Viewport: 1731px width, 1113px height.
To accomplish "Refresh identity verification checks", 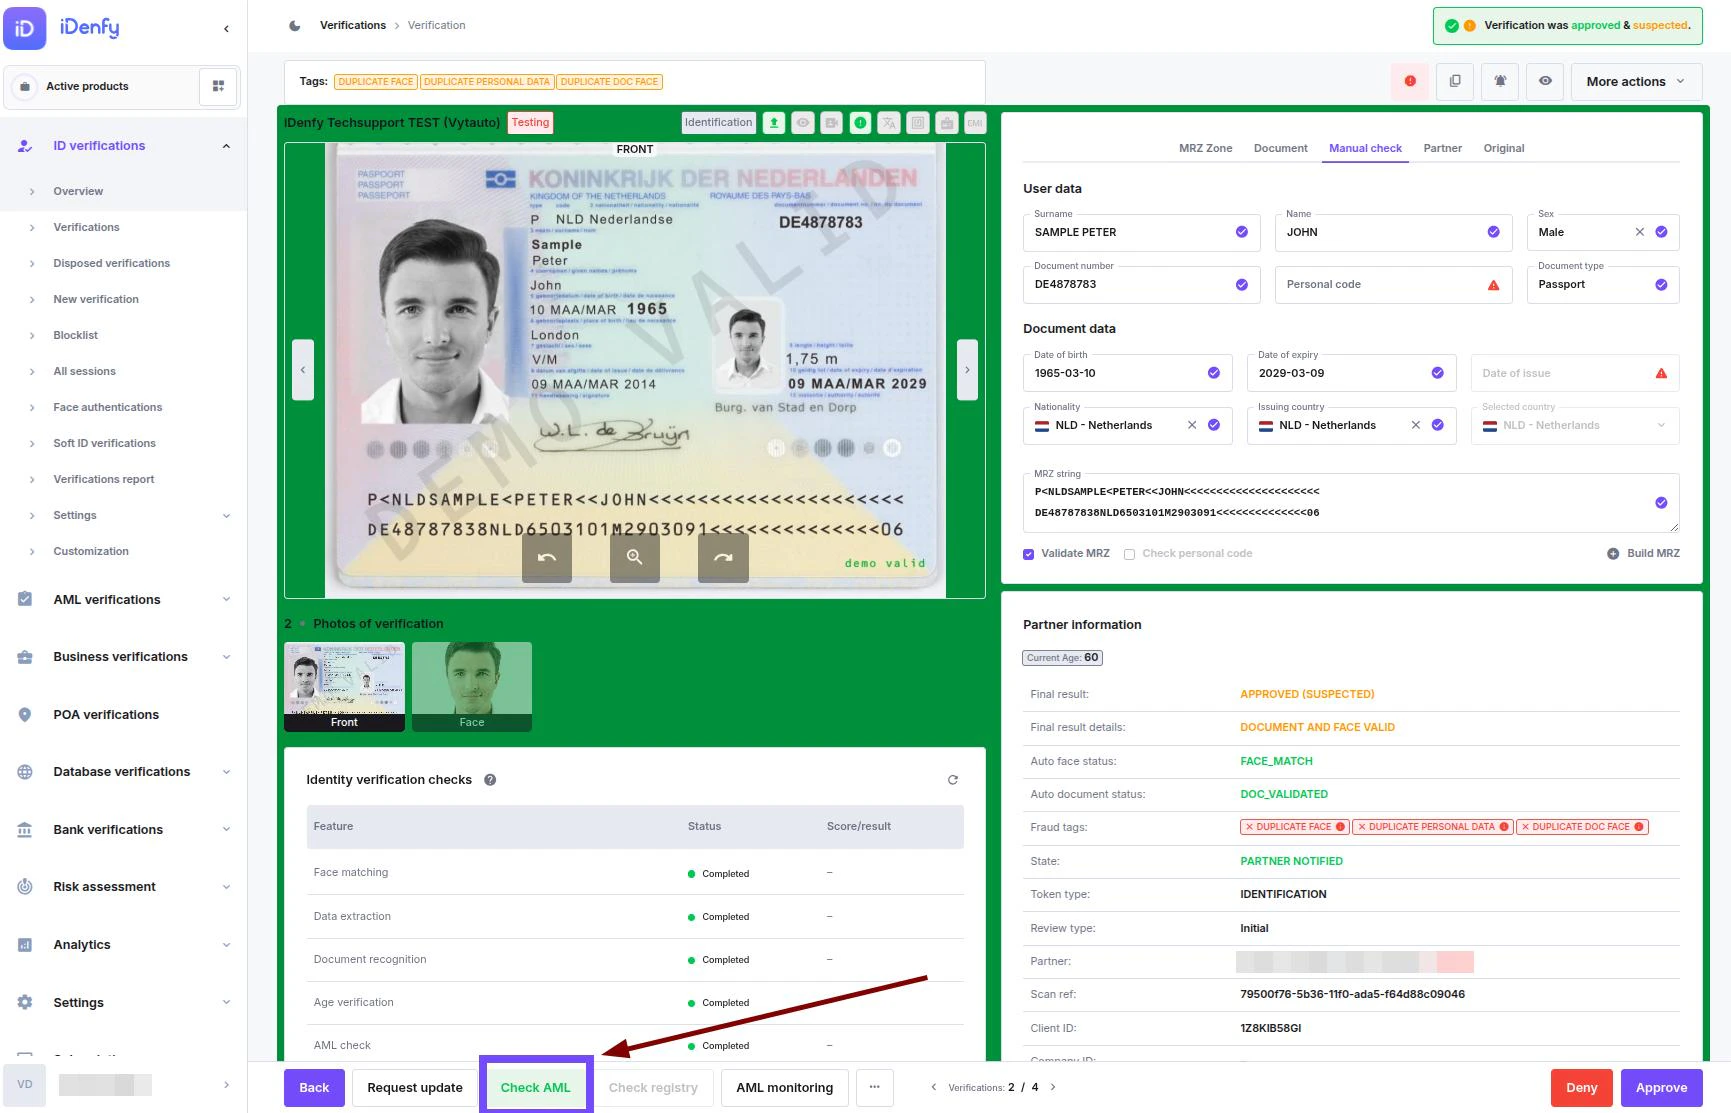I will (x=953, y=780).
